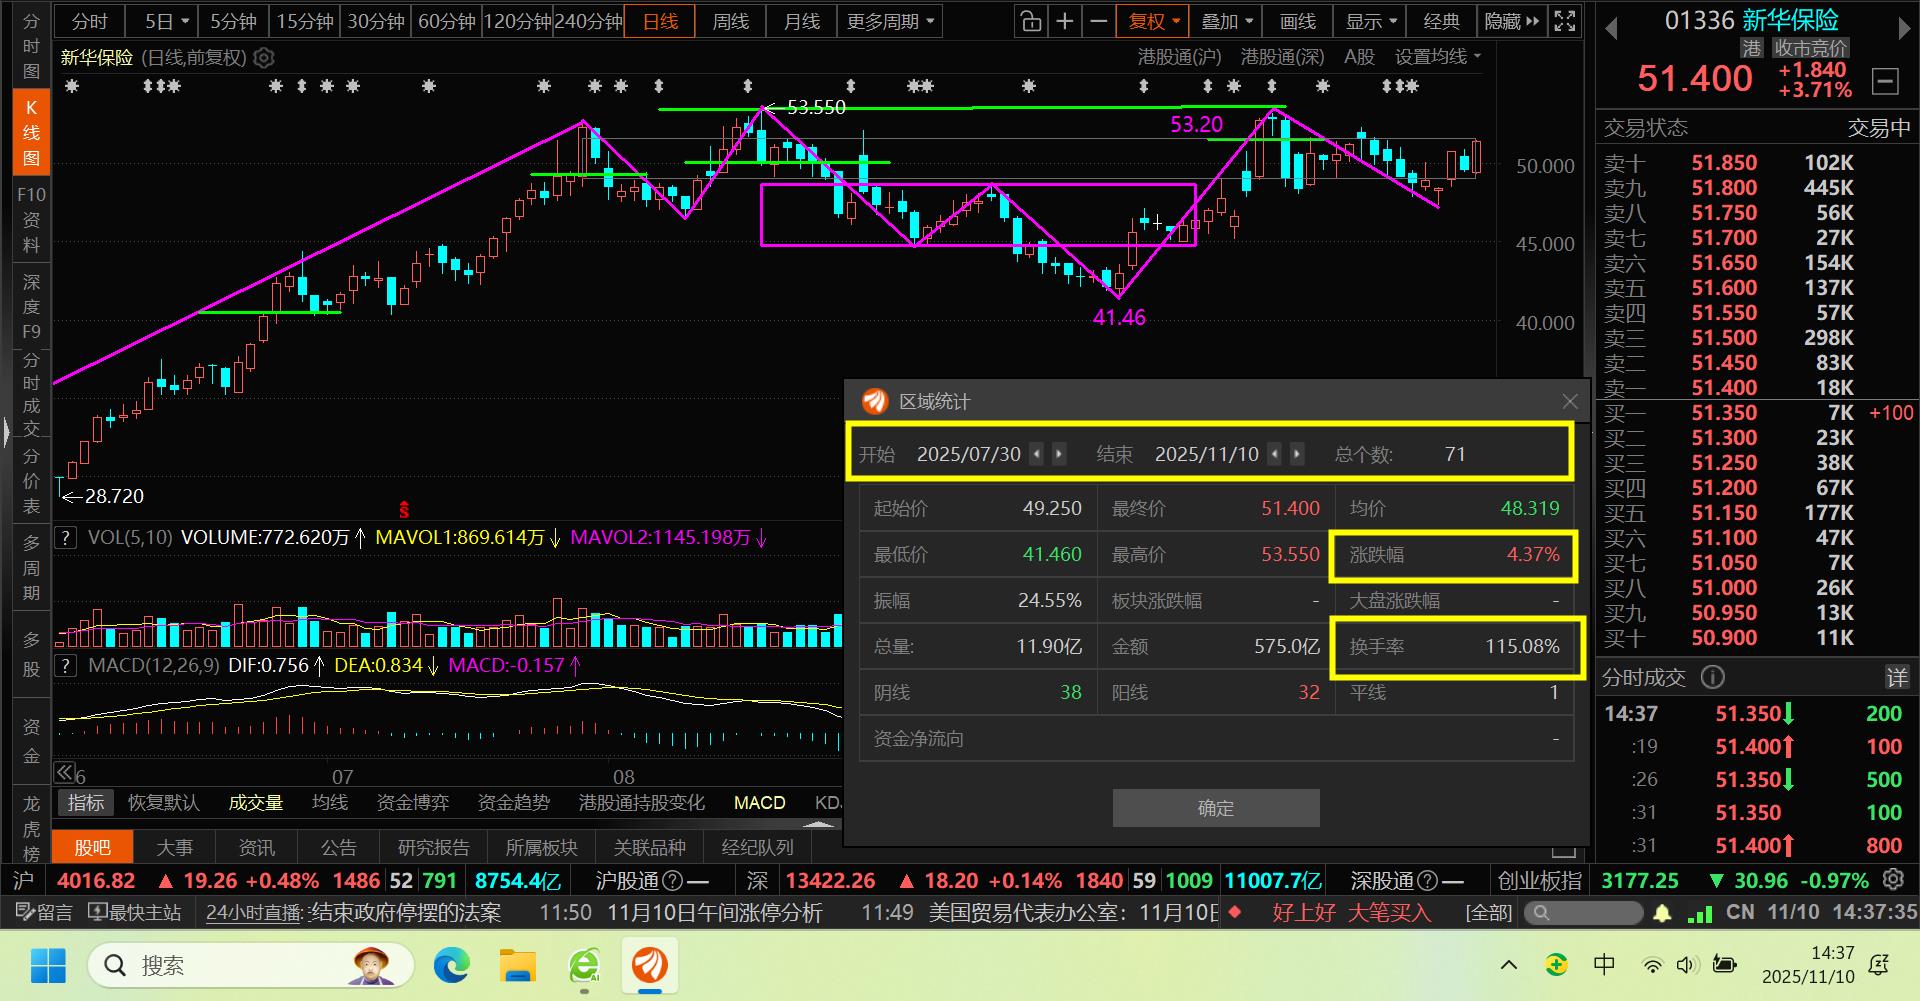The width and height of the screenshot is (1920, 1001).
Task: Click the 恢复默认 restore defaults button
Action: [164, 803]
